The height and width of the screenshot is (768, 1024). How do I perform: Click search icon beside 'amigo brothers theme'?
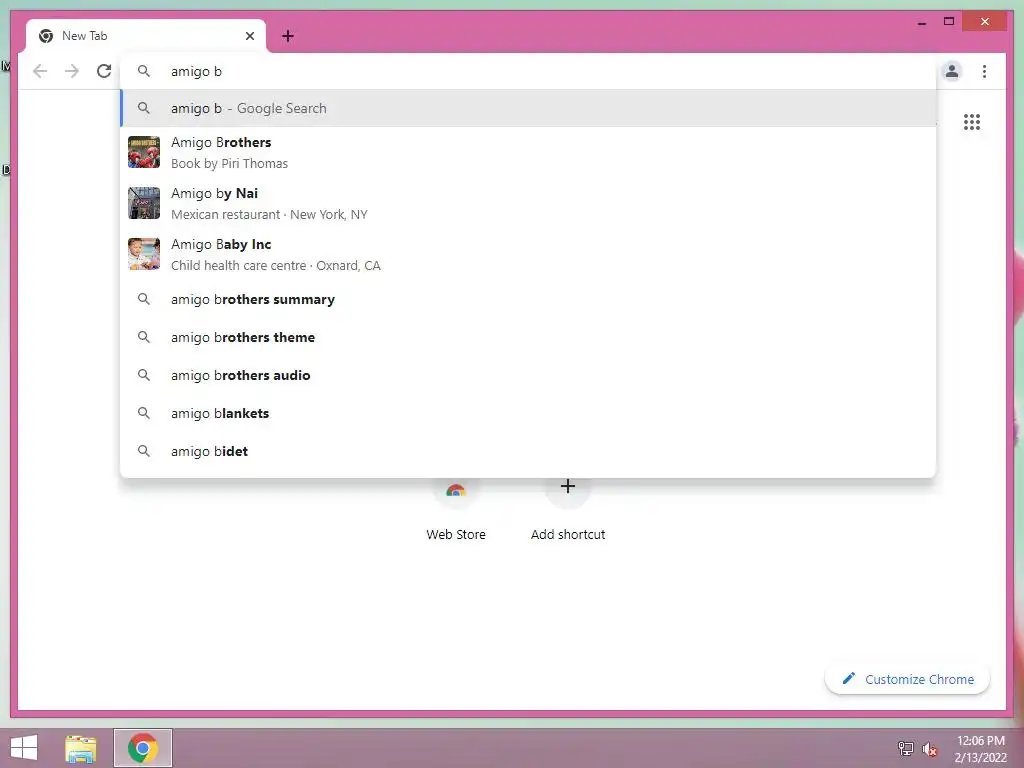click(144, 337)
